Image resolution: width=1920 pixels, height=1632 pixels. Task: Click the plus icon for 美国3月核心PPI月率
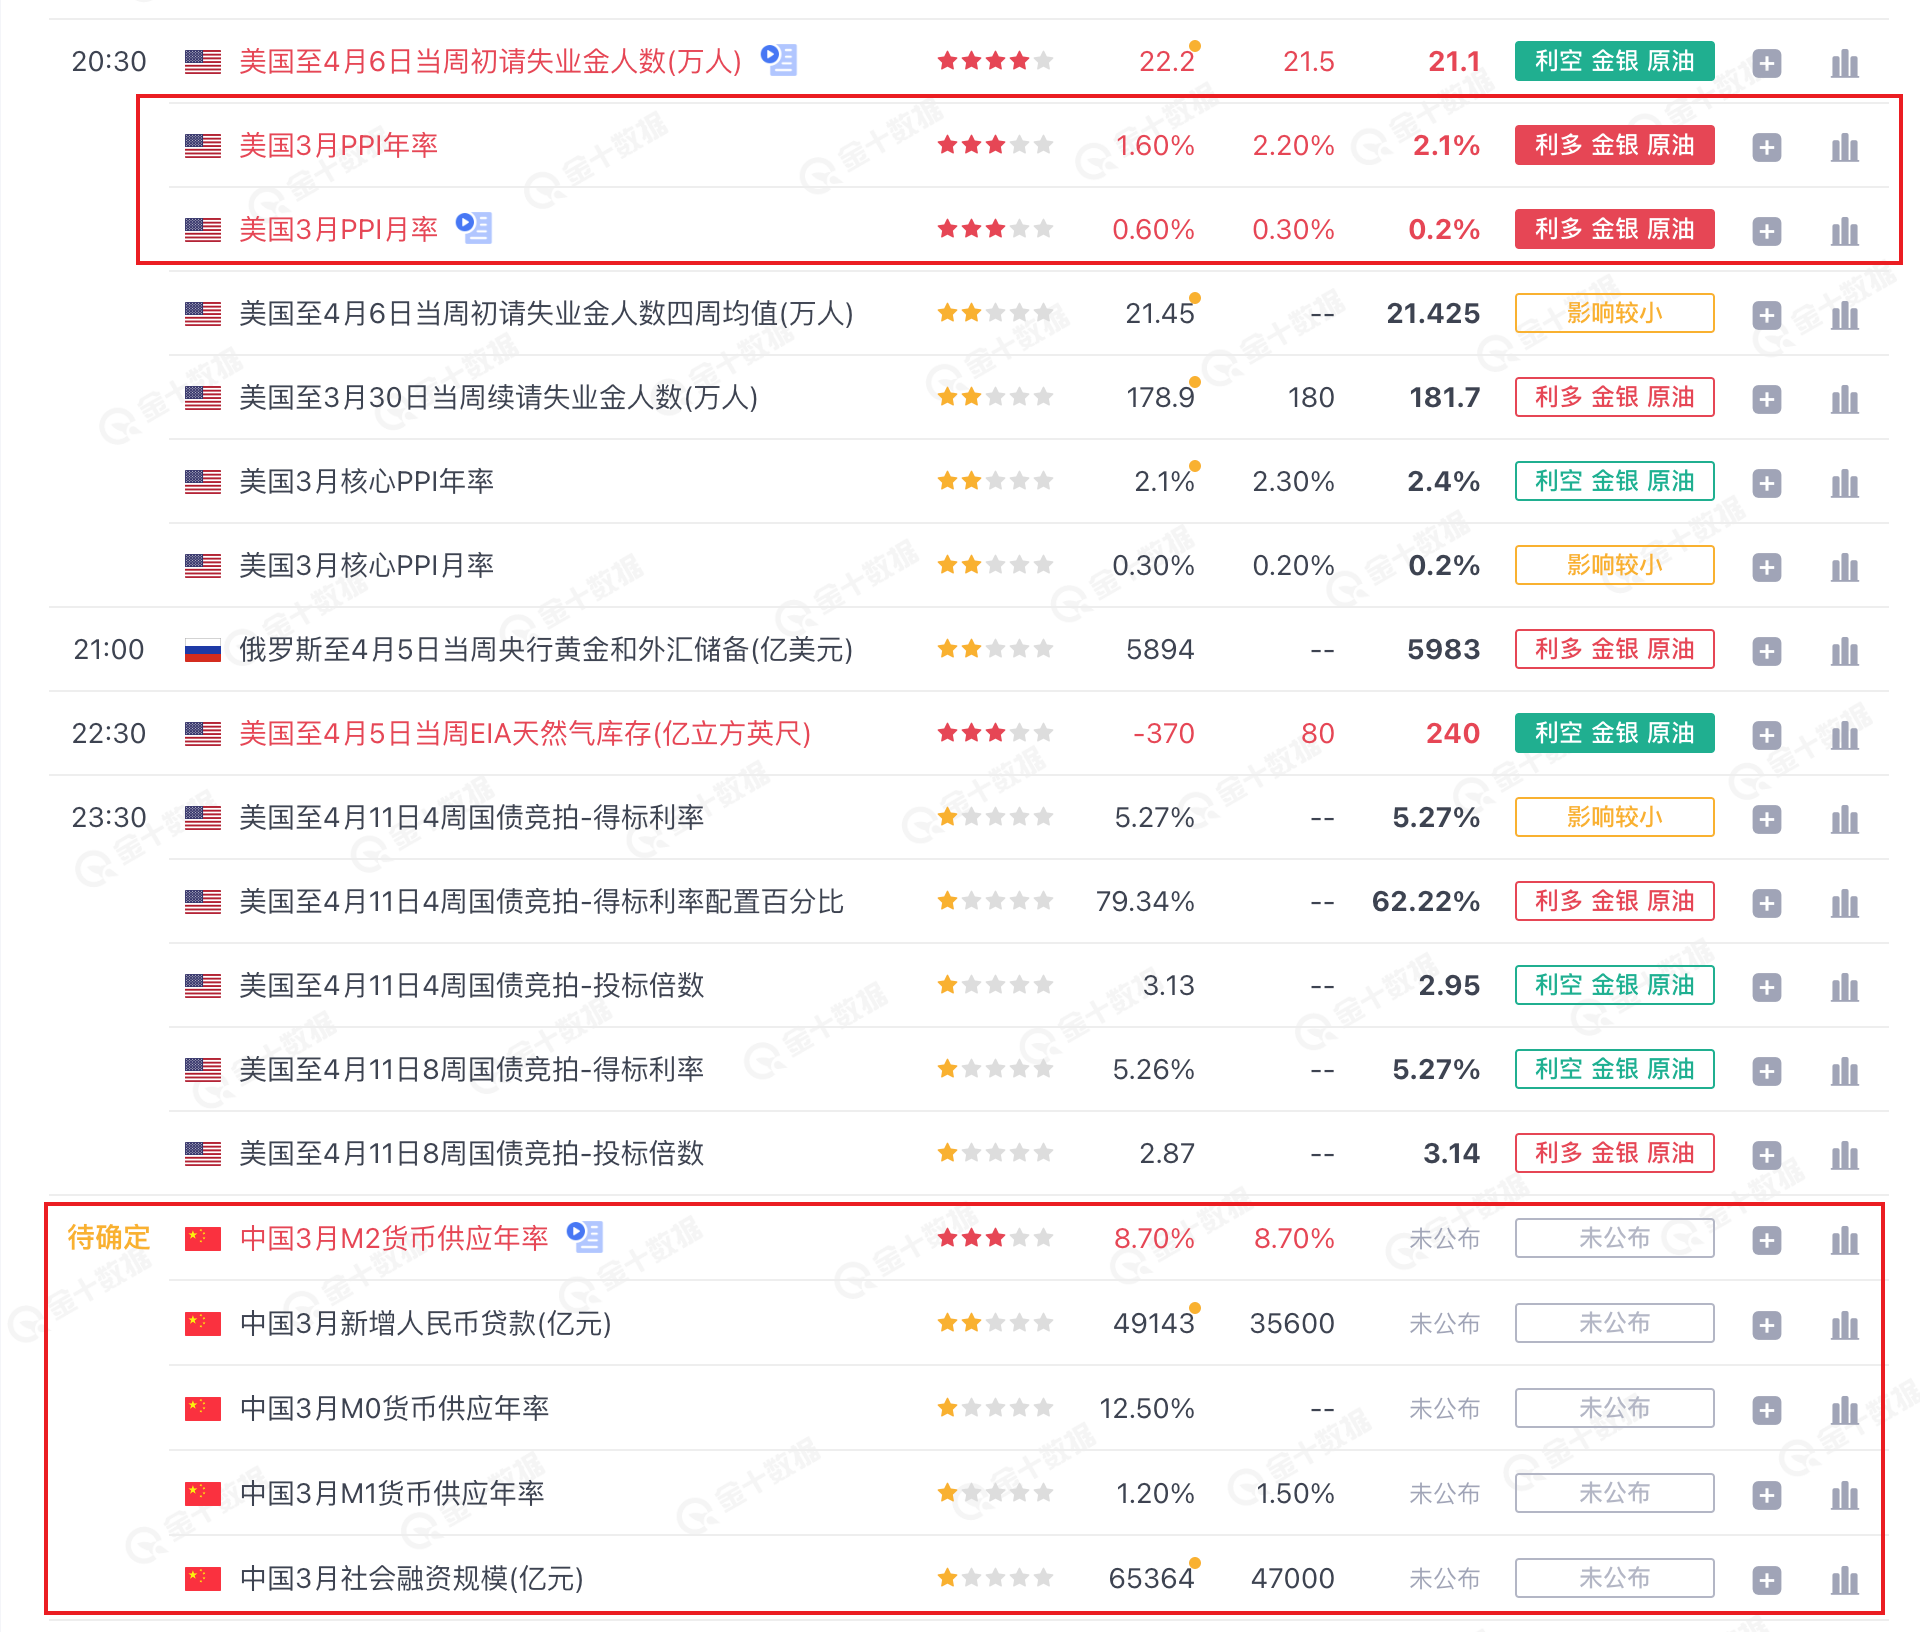pyautogui.click(x=1767, y=568)
